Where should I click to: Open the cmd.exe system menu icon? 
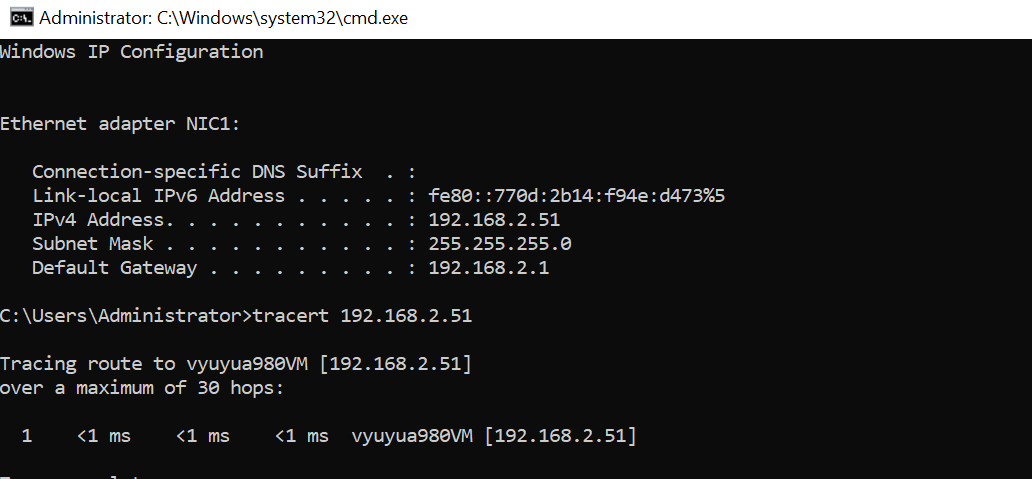[x=21, y=18]
